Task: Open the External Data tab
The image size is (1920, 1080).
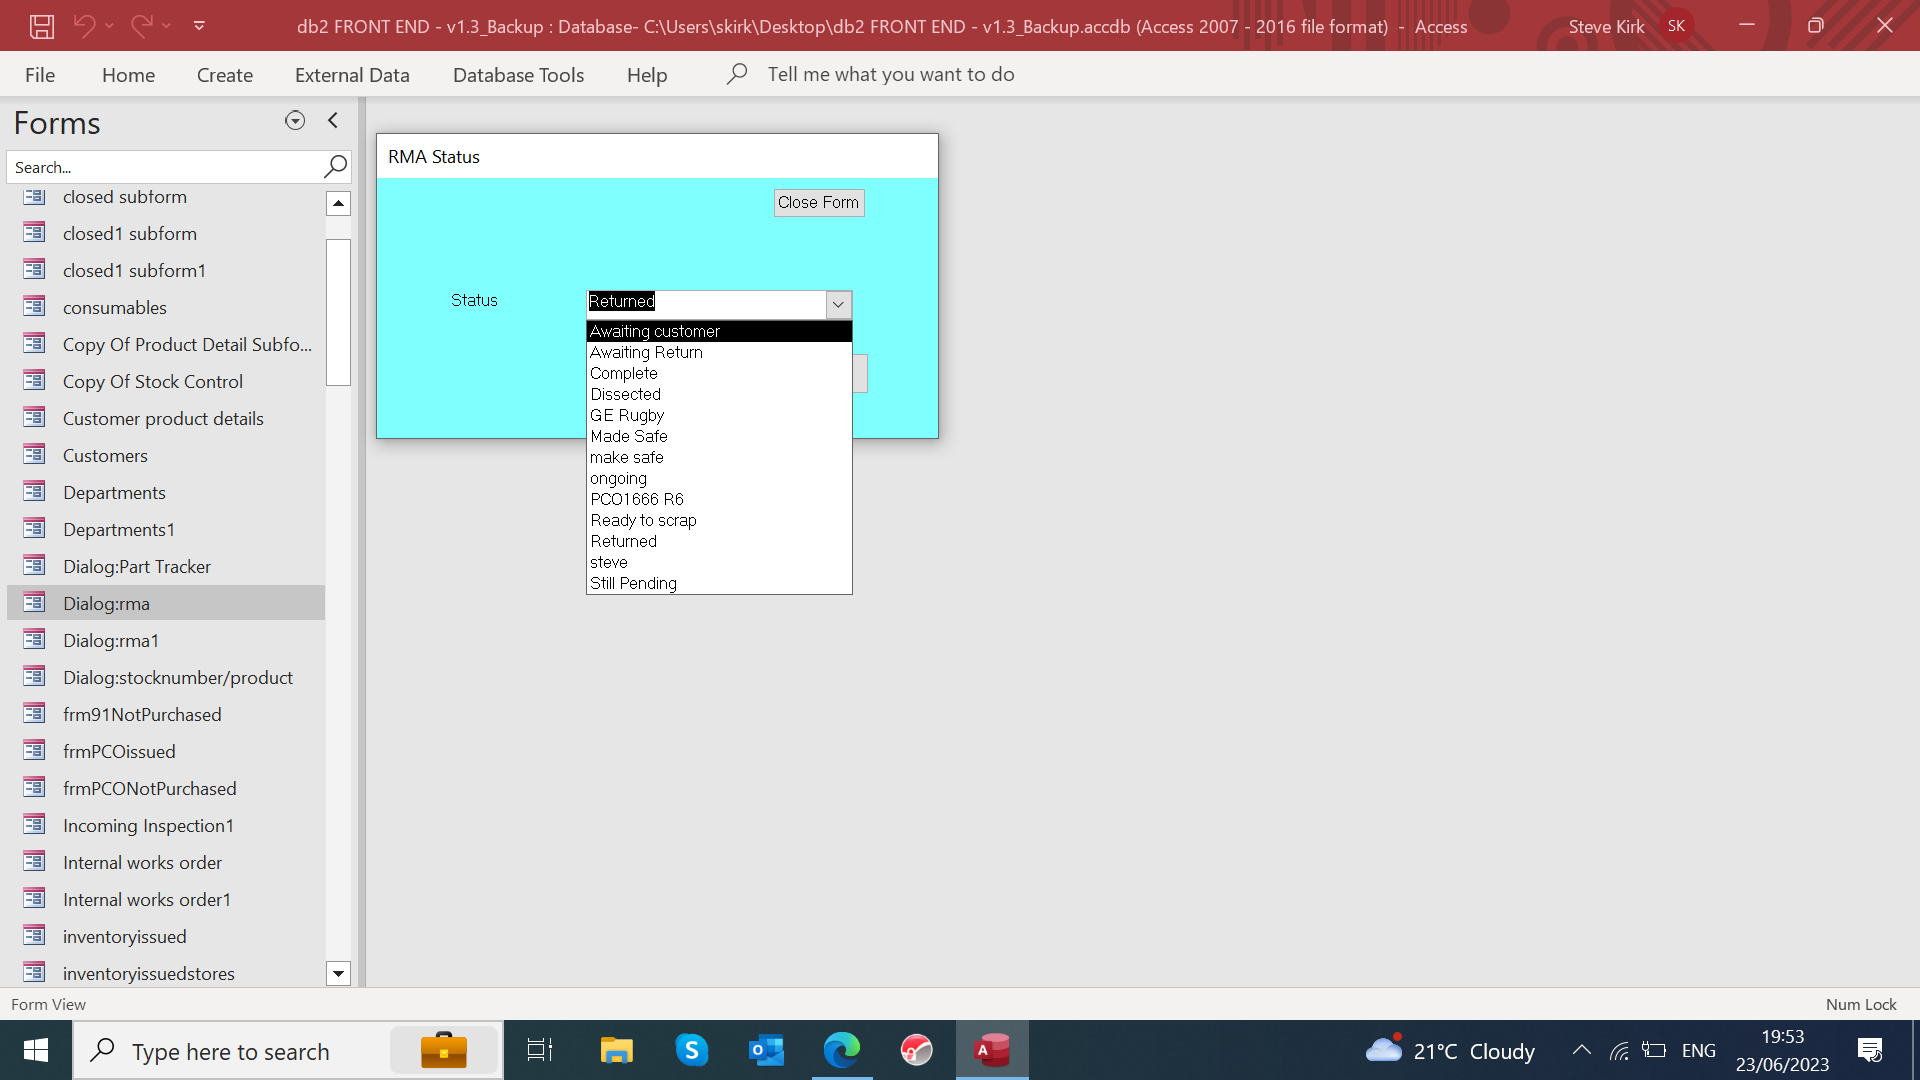Action: coord(352,75)
